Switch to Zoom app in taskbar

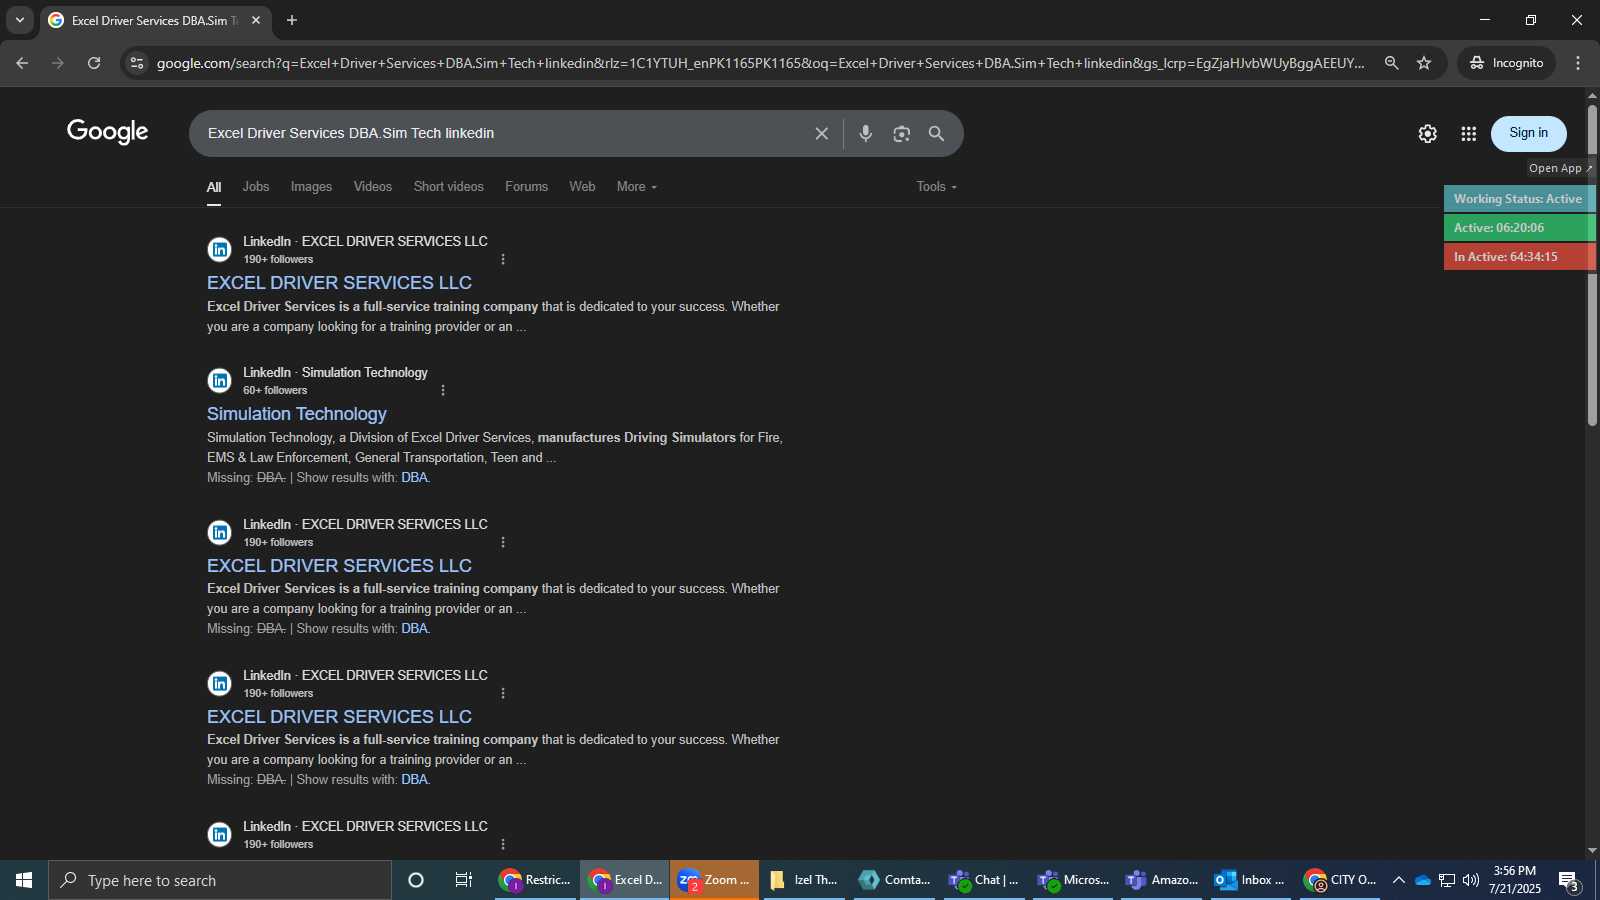point(714,880)
